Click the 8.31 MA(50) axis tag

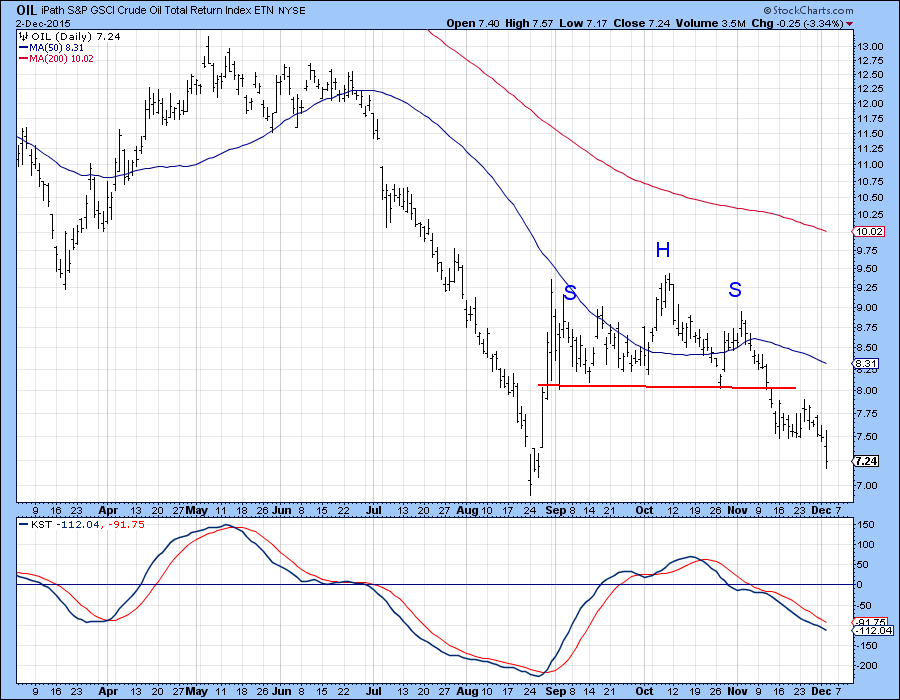(x=865, y=363)
